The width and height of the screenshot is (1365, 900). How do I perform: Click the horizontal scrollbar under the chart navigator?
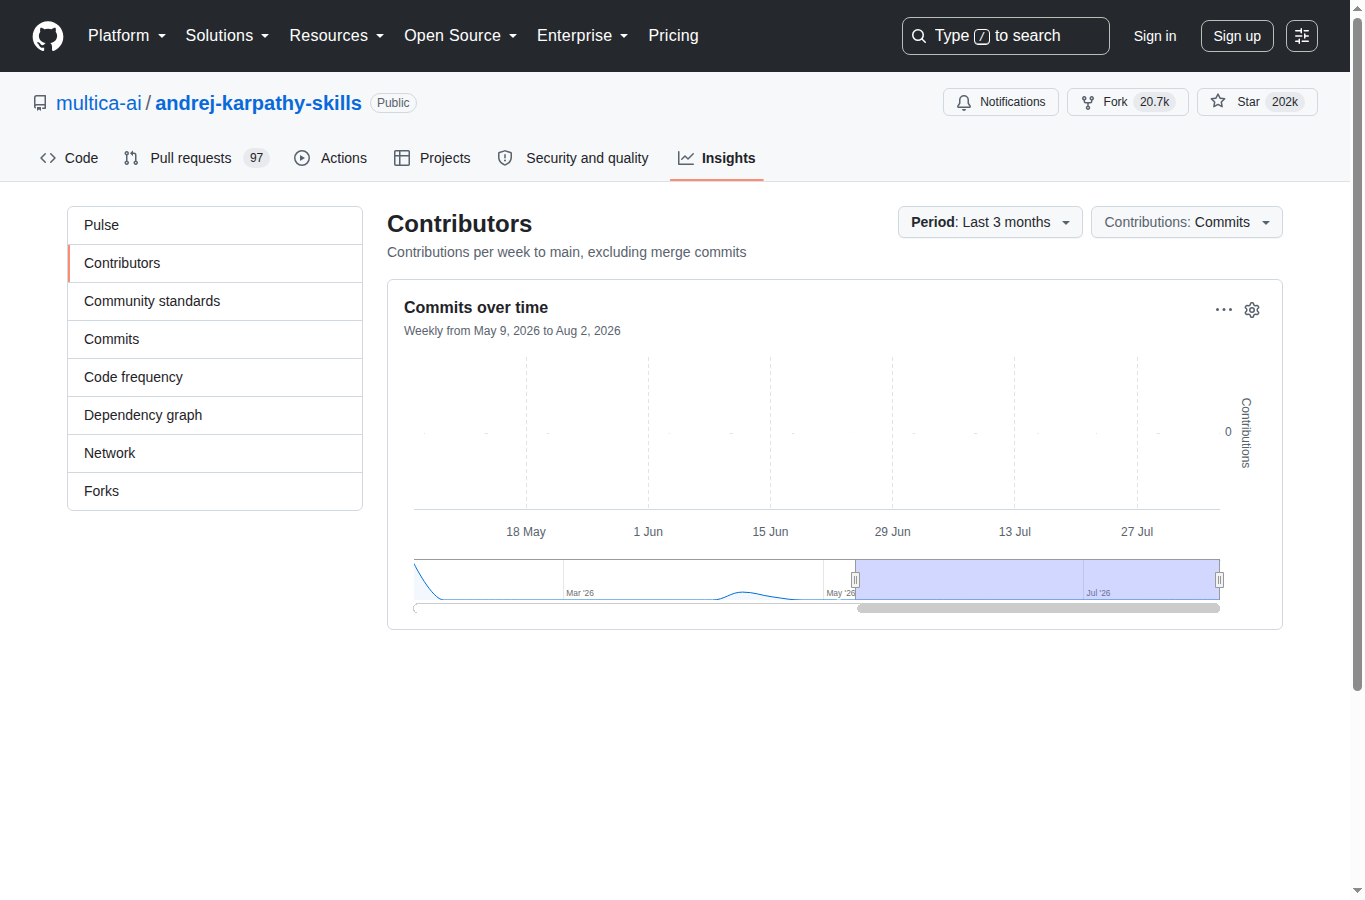[1038, 608]
